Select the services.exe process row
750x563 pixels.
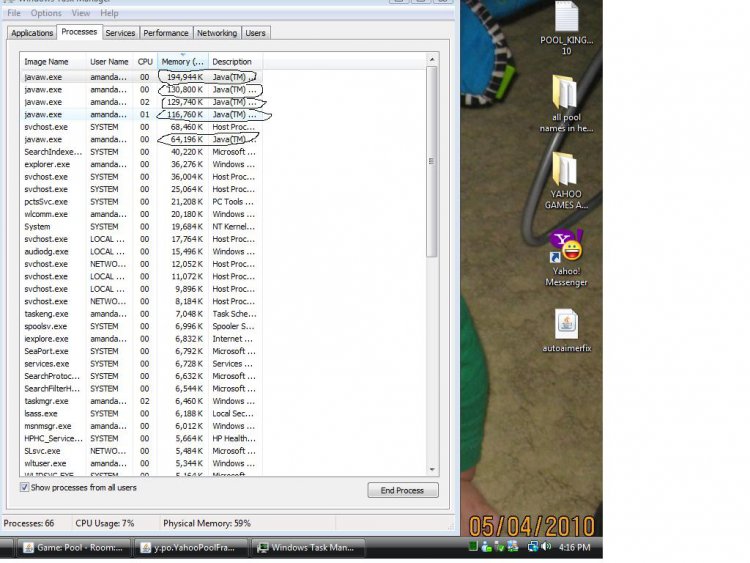[142, 364]
